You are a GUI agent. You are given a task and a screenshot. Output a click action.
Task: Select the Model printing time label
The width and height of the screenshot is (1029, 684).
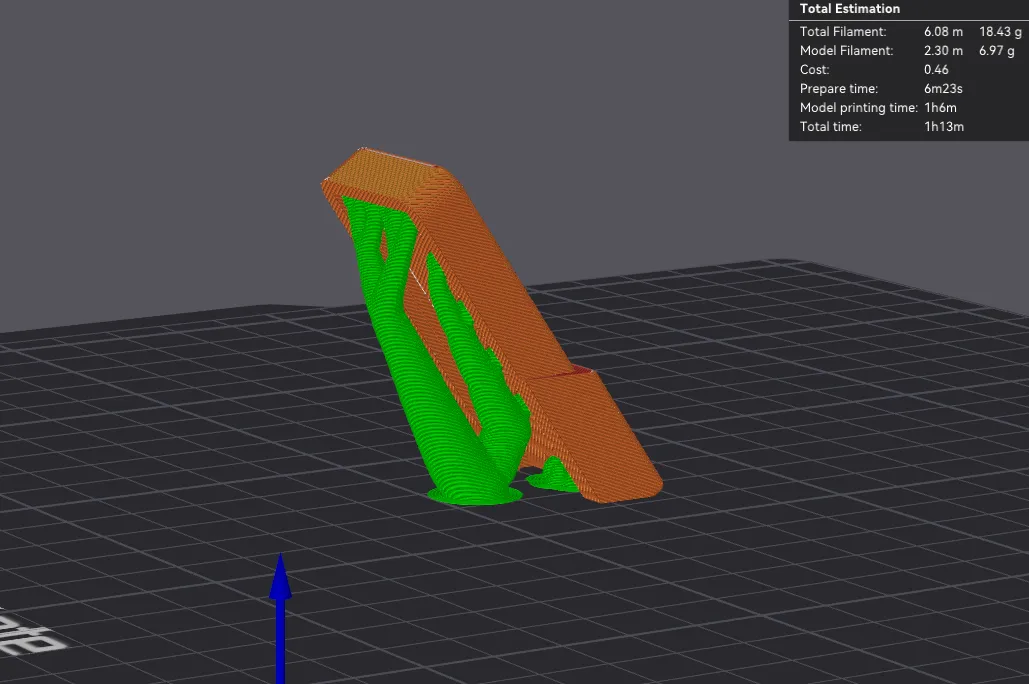[858, 108]
